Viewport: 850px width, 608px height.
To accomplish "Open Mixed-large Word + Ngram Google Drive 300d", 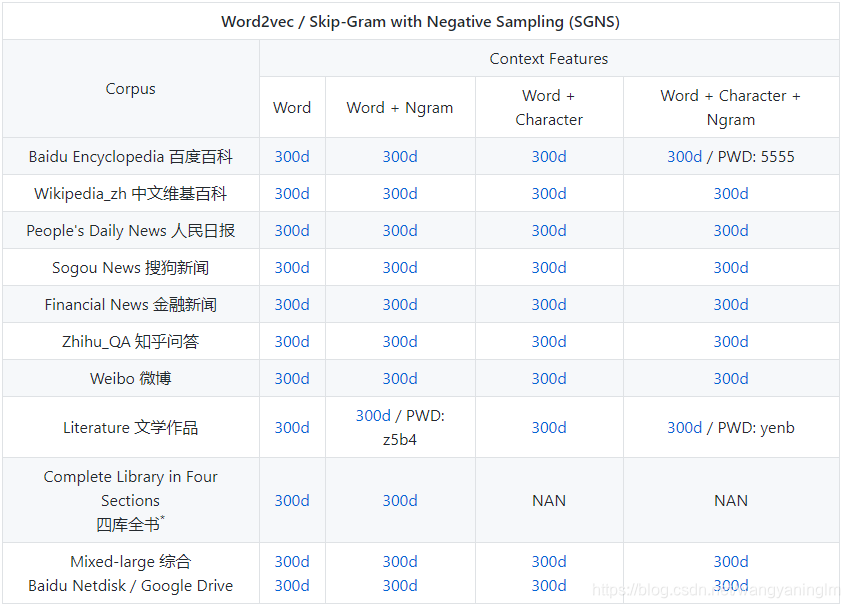I will pyautogui.click(x=400, y=586).
